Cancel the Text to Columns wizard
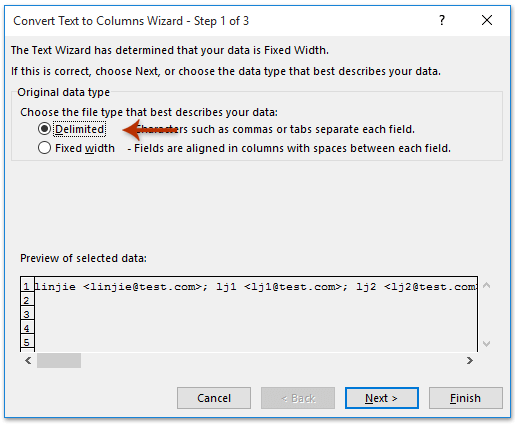515x424 pixels. tap(214, 398)
